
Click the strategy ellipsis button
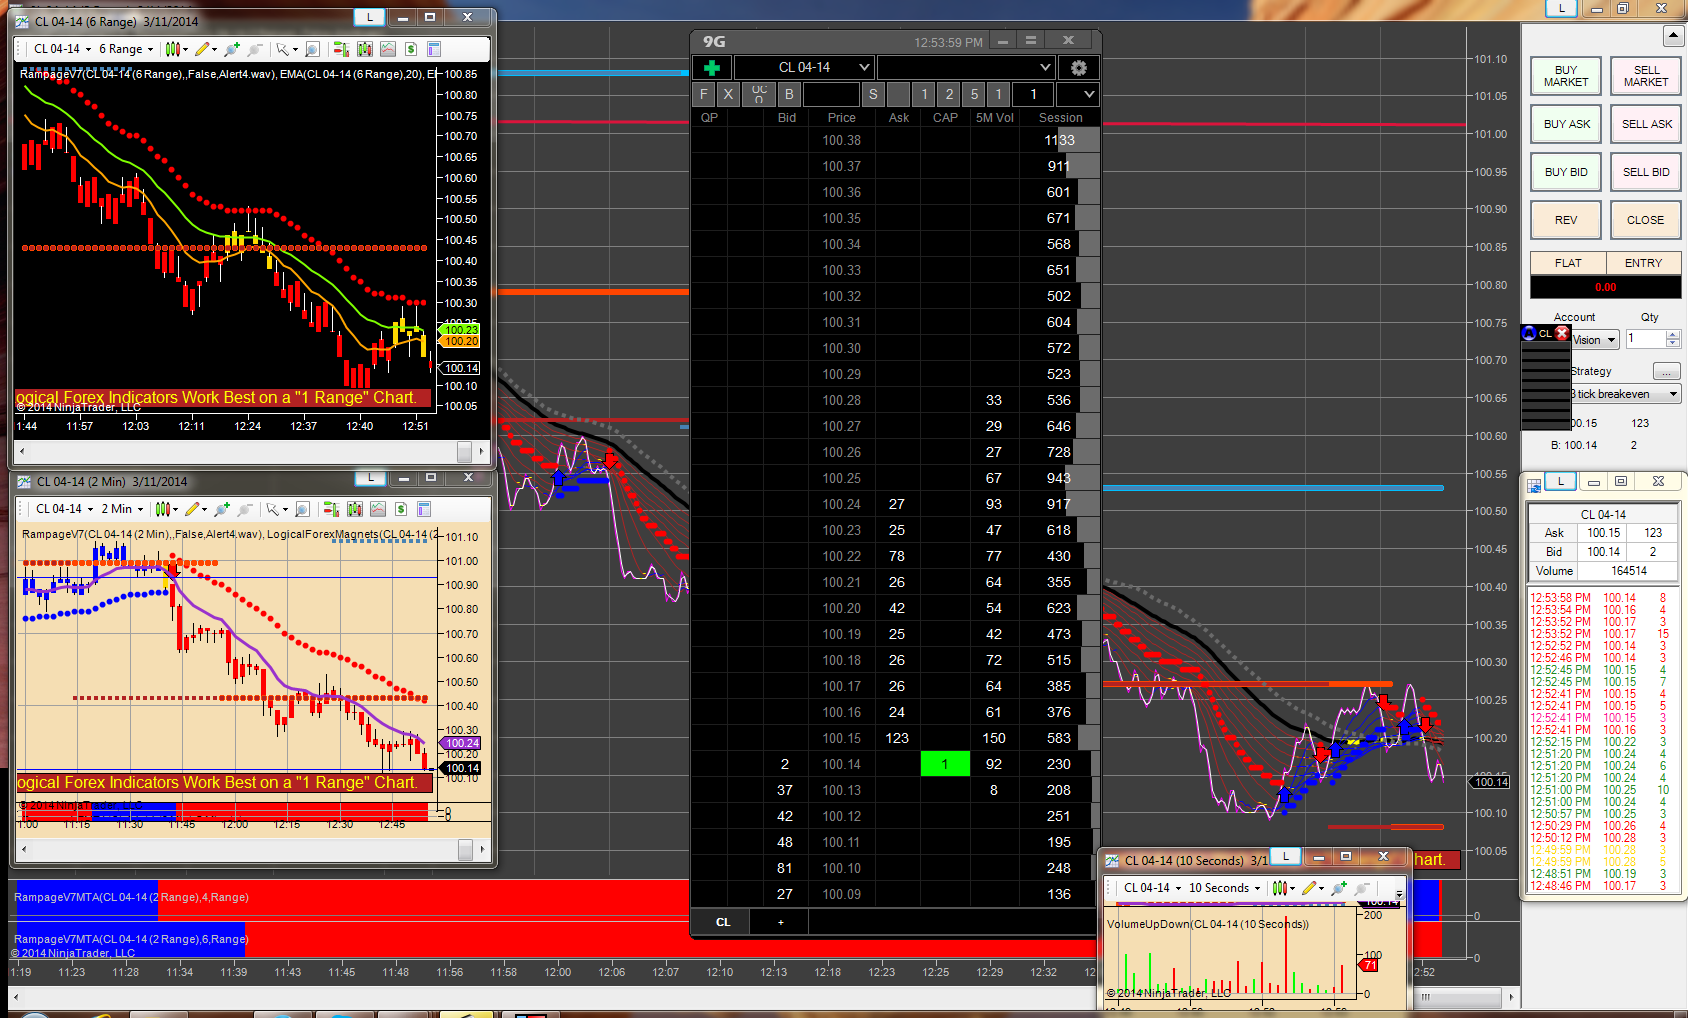[x=1666, y=371]
